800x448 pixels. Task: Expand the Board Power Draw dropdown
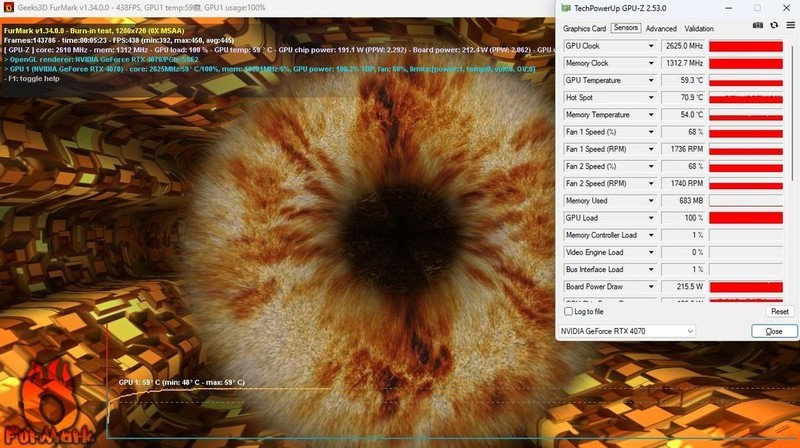653,287
